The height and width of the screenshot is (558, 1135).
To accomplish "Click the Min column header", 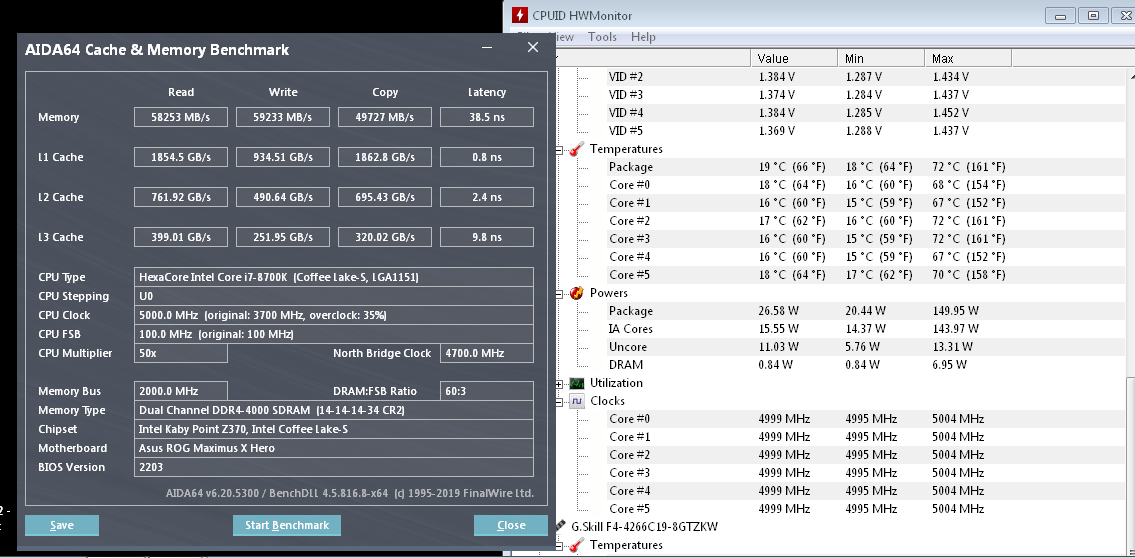I will click(881, 59).
